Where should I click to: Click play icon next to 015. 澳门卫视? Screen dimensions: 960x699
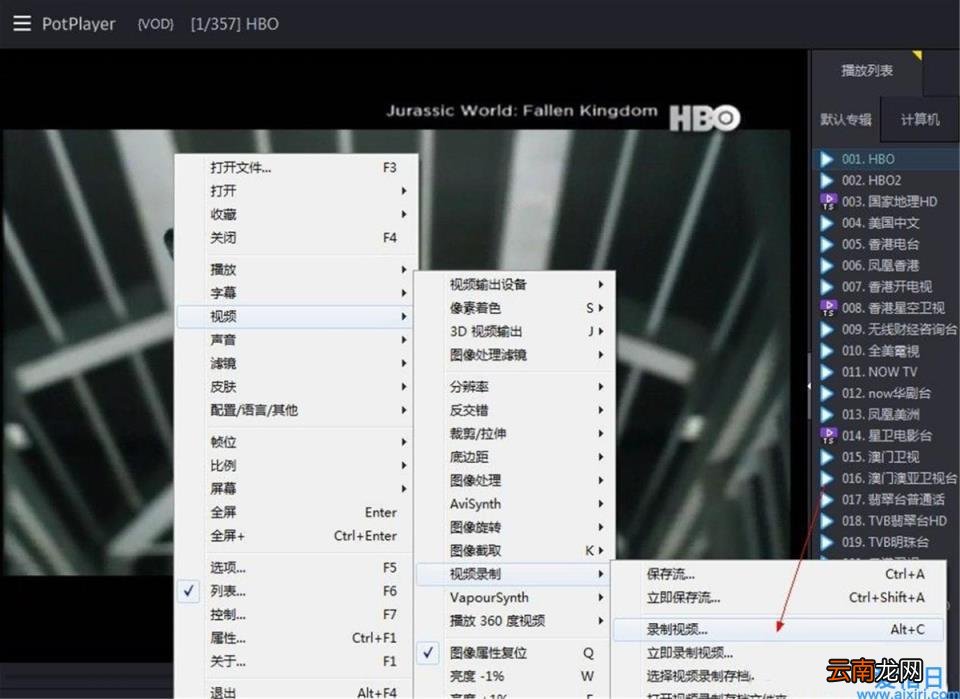tap(827, 457)
